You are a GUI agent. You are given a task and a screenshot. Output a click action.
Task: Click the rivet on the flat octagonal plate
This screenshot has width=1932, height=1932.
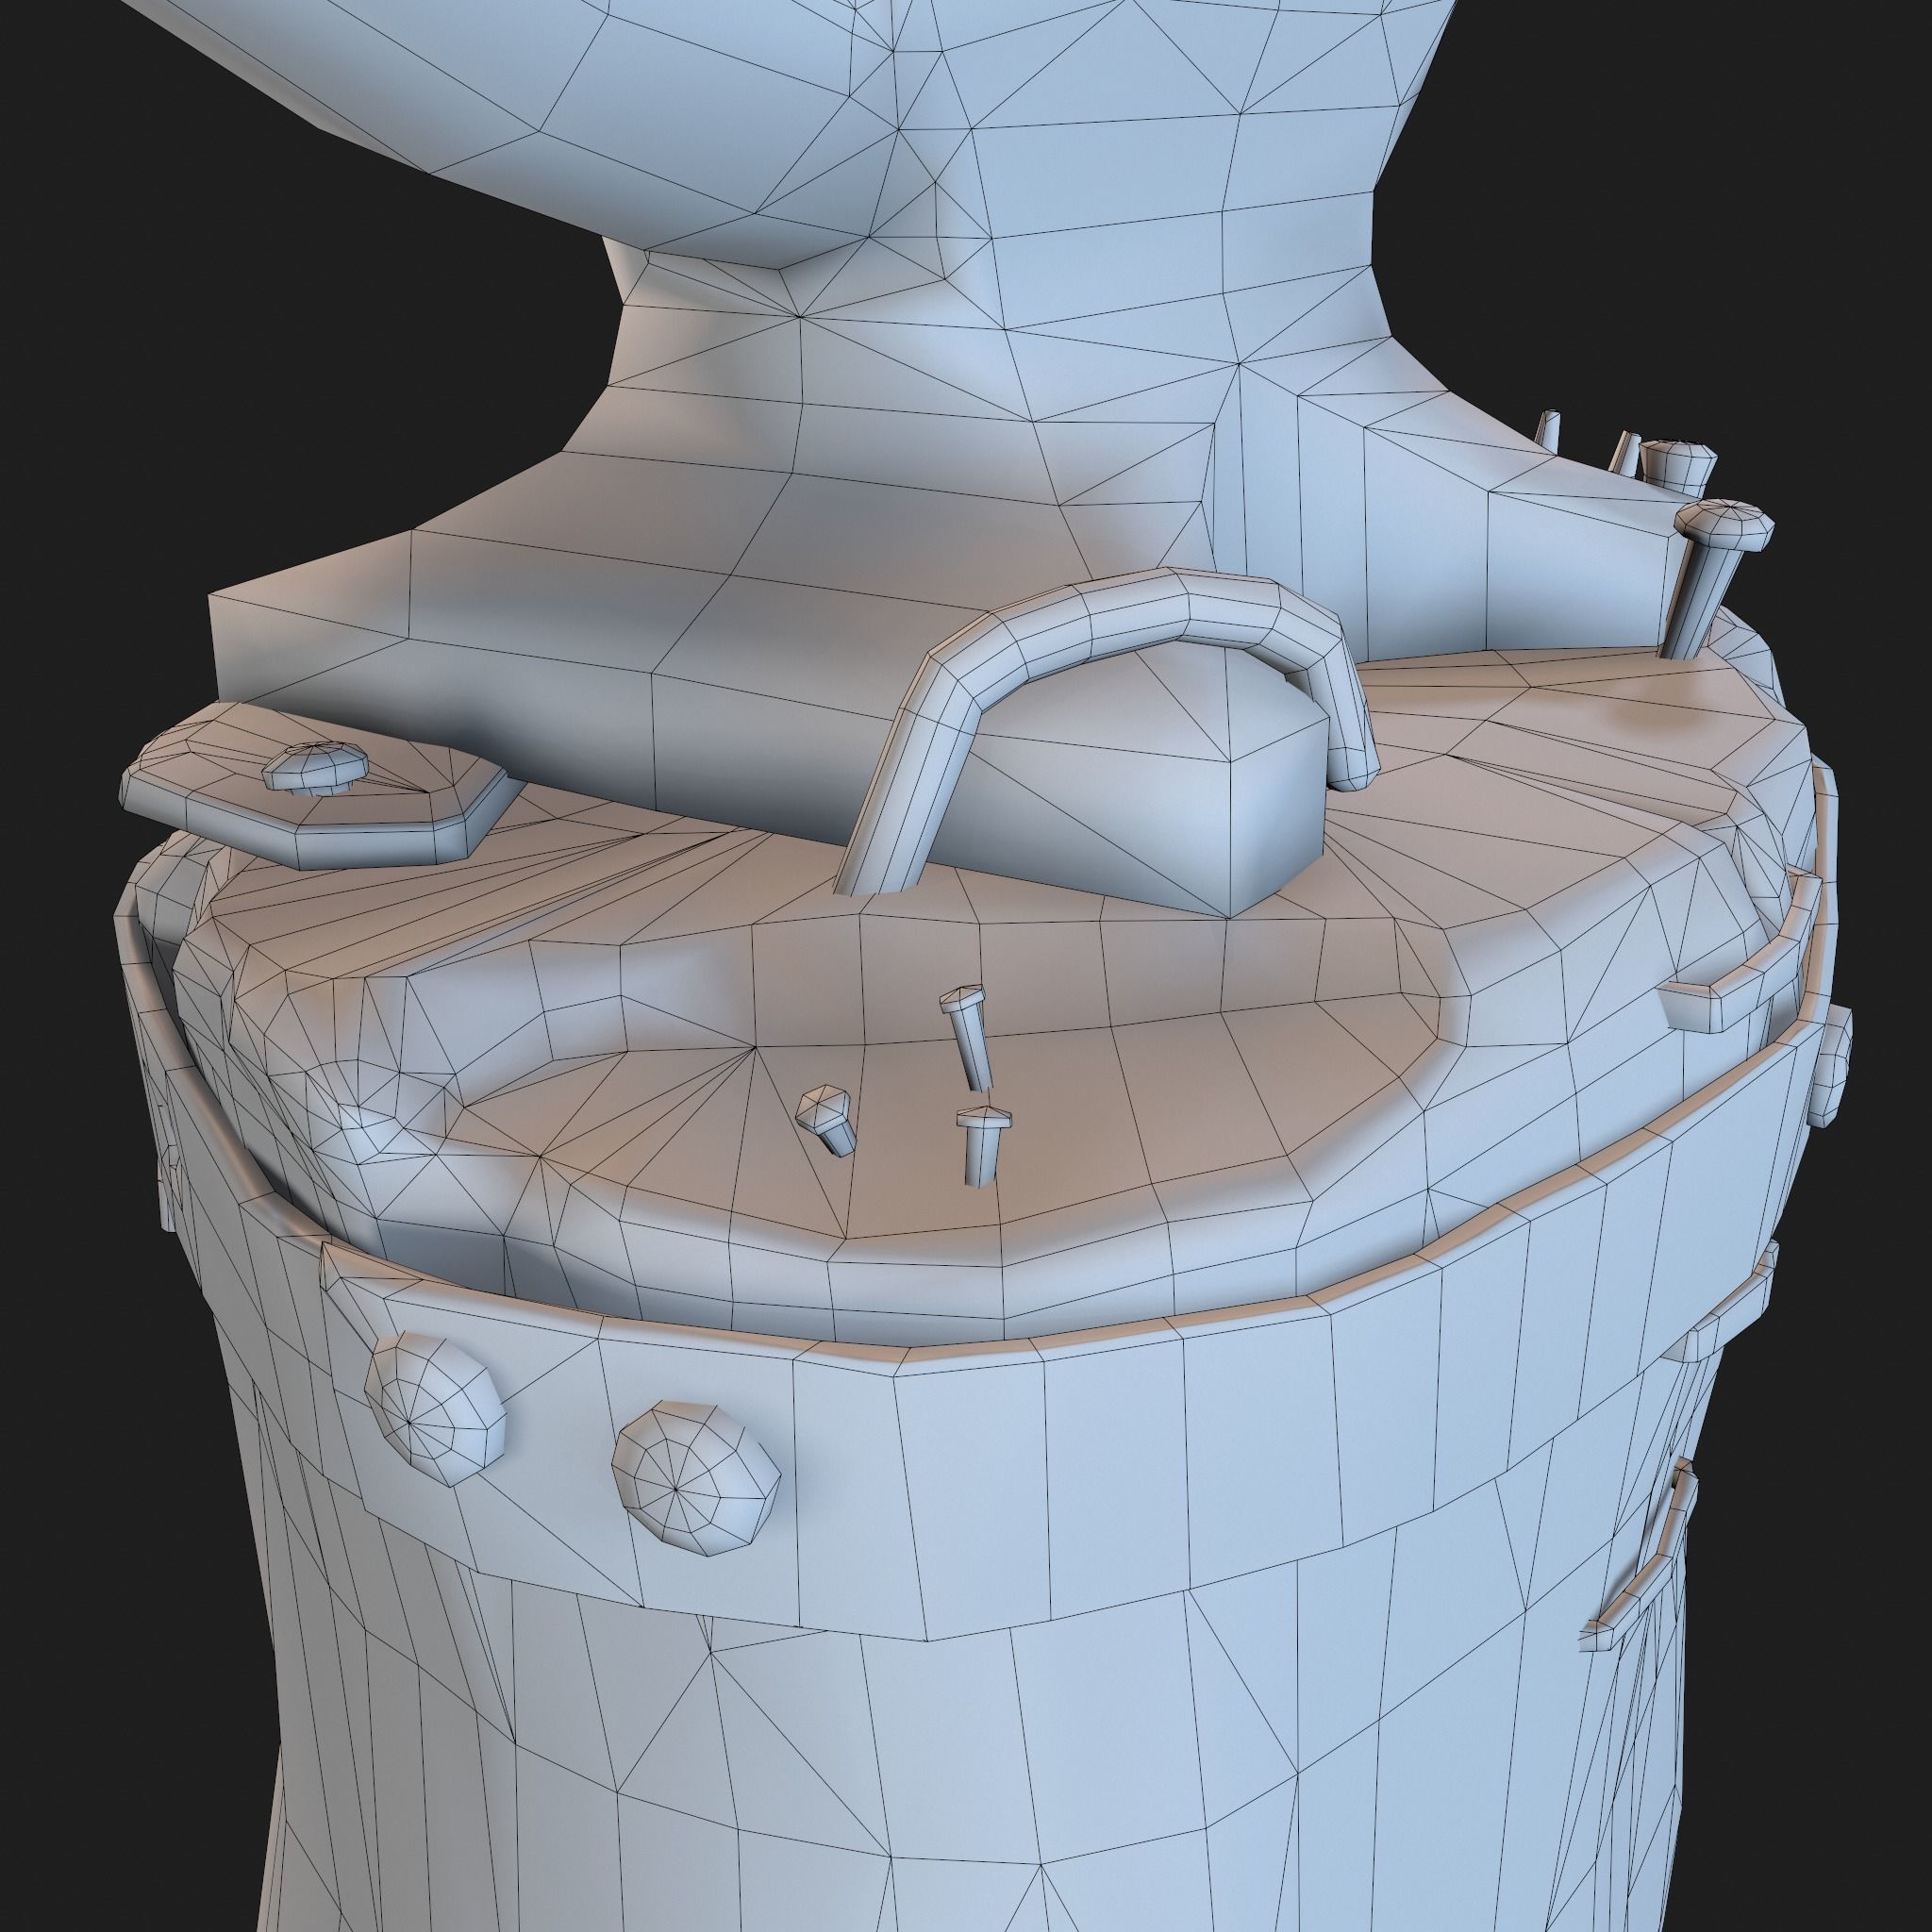point(314,768)
